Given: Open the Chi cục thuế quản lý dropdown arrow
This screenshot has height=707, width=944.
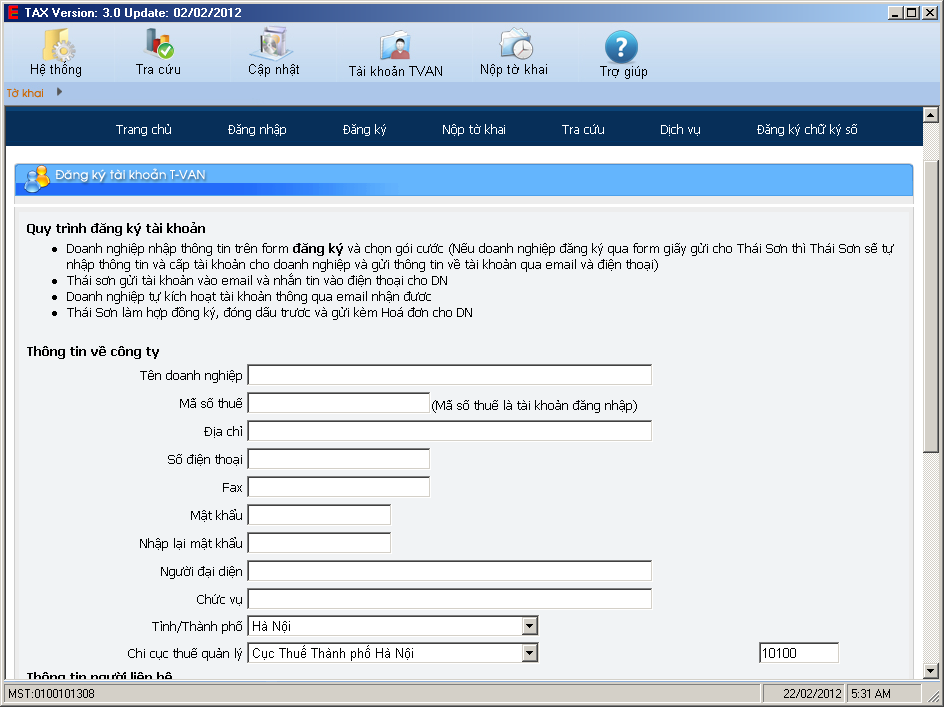Looking at the screenshot, I should [529, 653].
